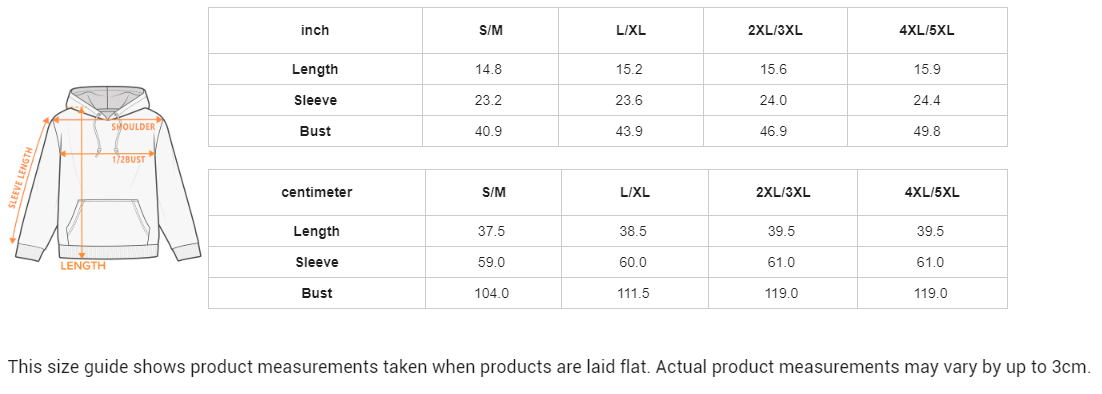Click the centimeter table header cell

(317, 192)
